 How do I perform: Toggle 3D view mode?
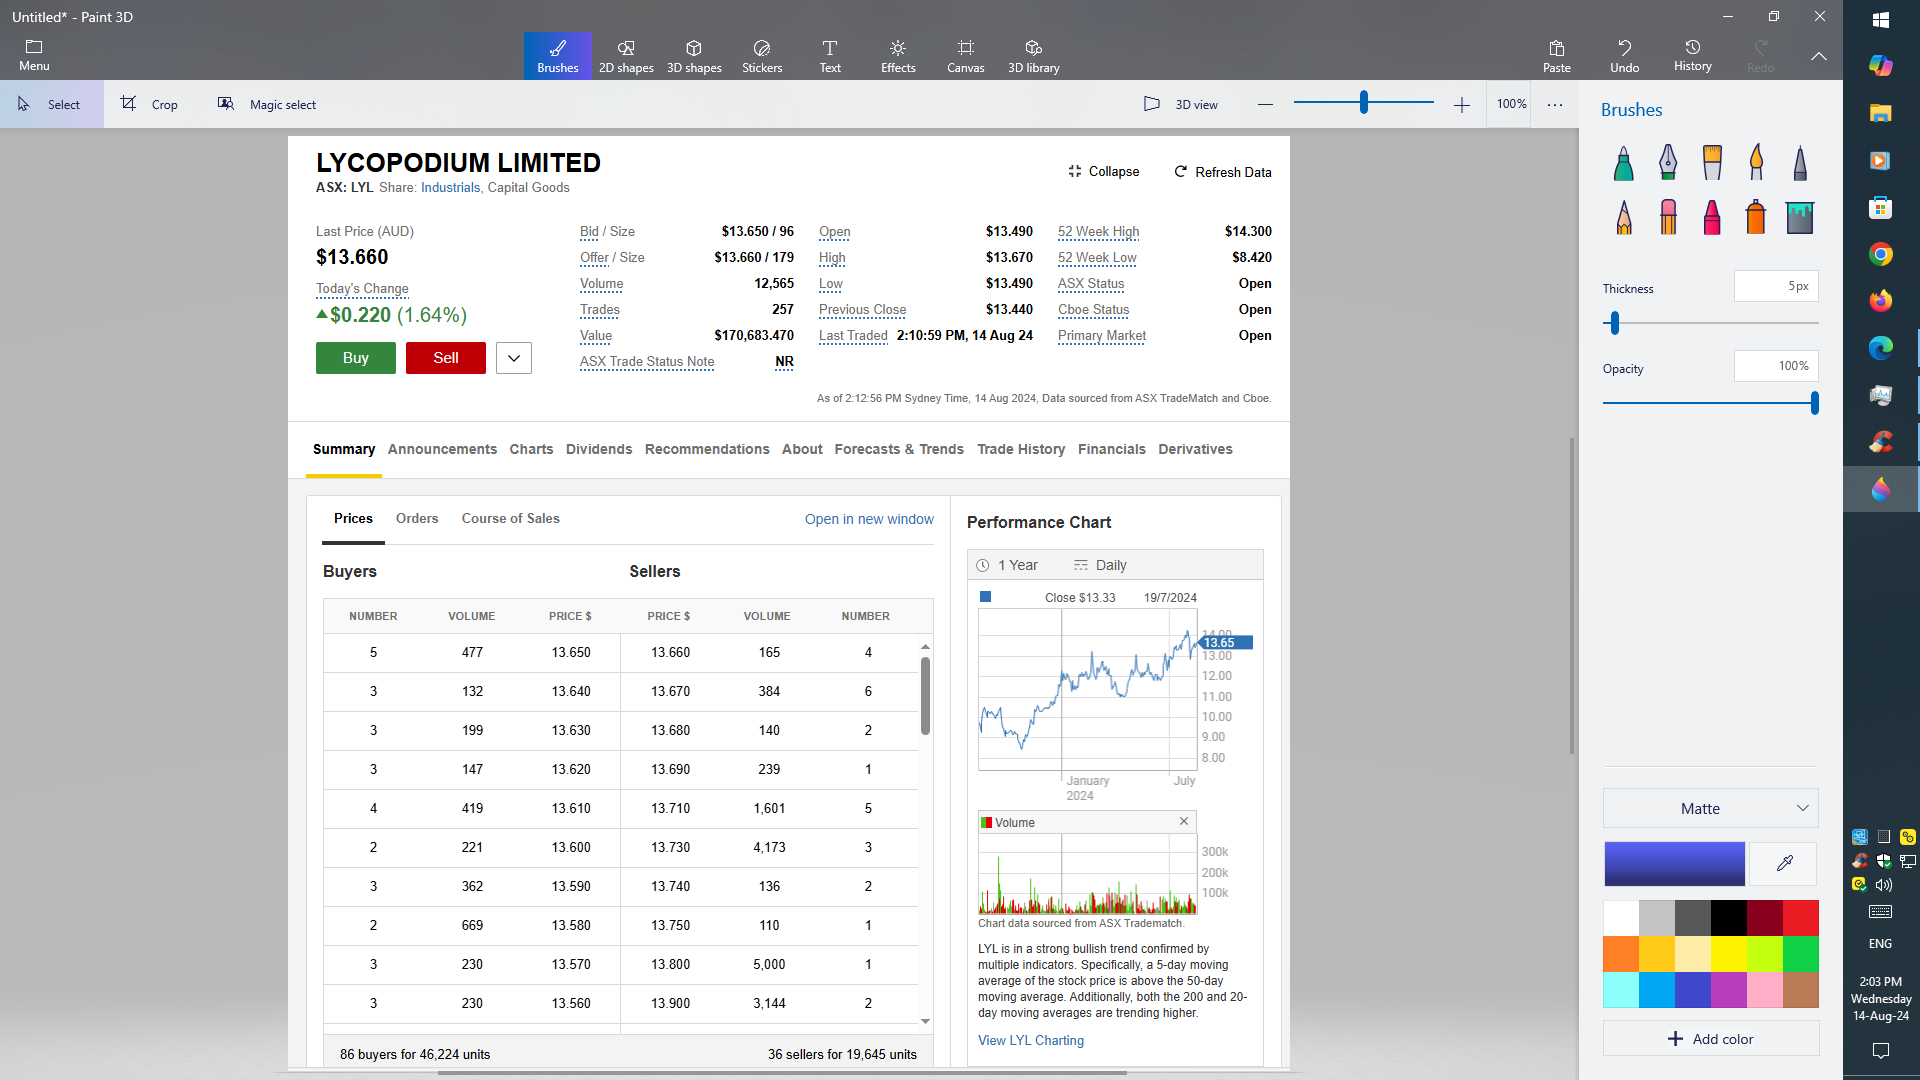pyautogui.click(x=1181, y=104)
